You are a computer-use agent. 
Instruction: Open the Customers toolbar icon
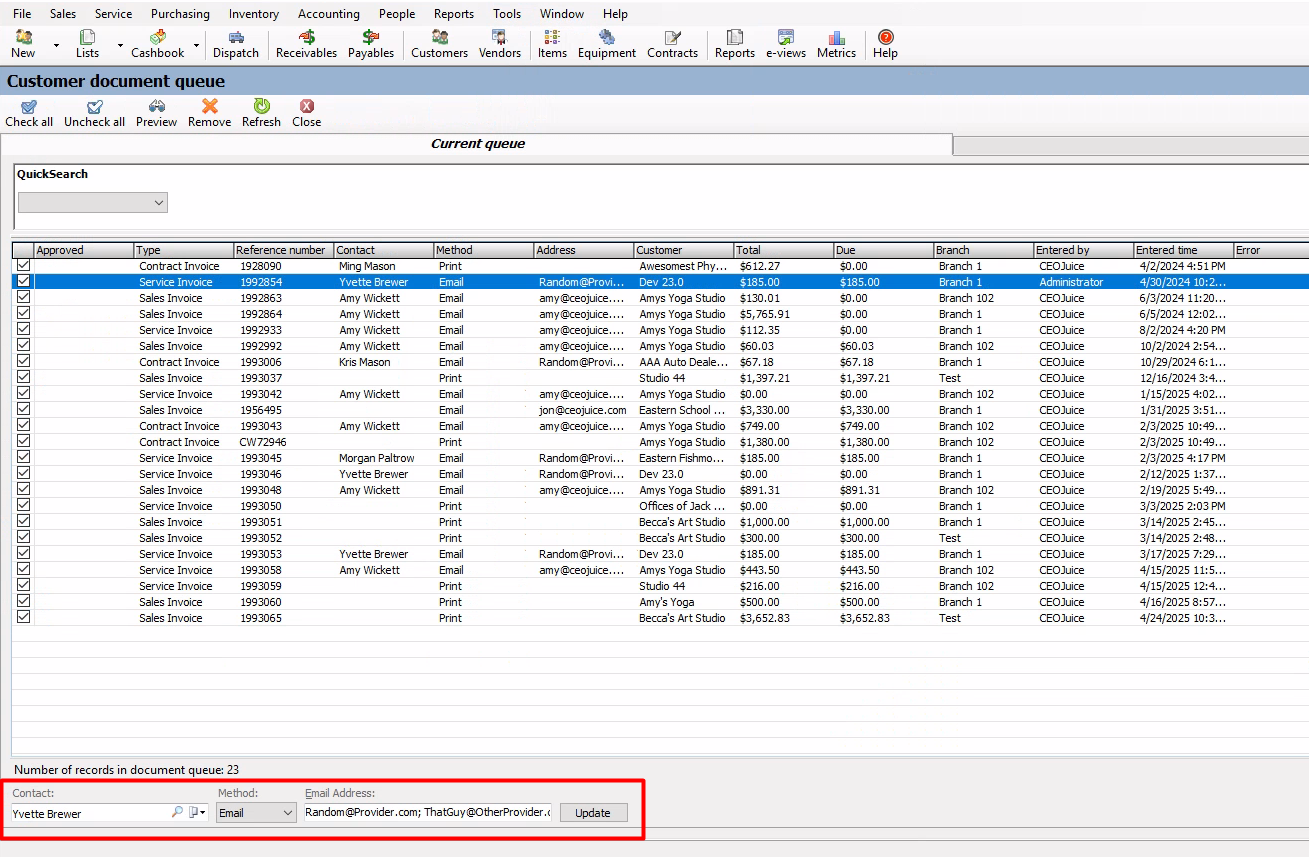pos(439,44)
